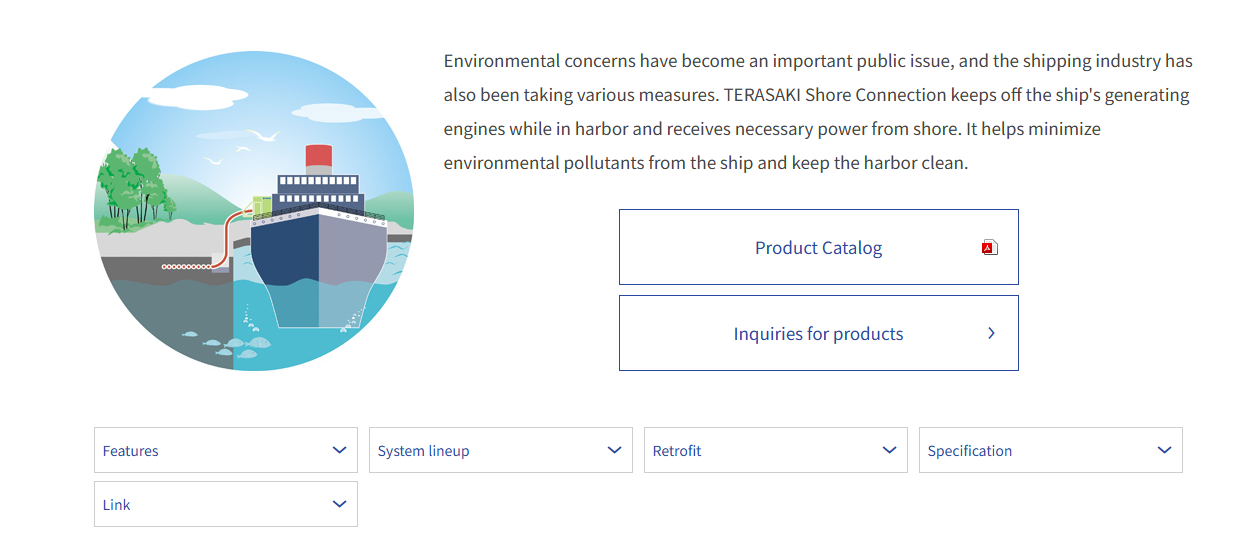The image size is (1235, 554).
Task: Expand the System lineup dropdown arrow
Action: click(x=614, y=450)
